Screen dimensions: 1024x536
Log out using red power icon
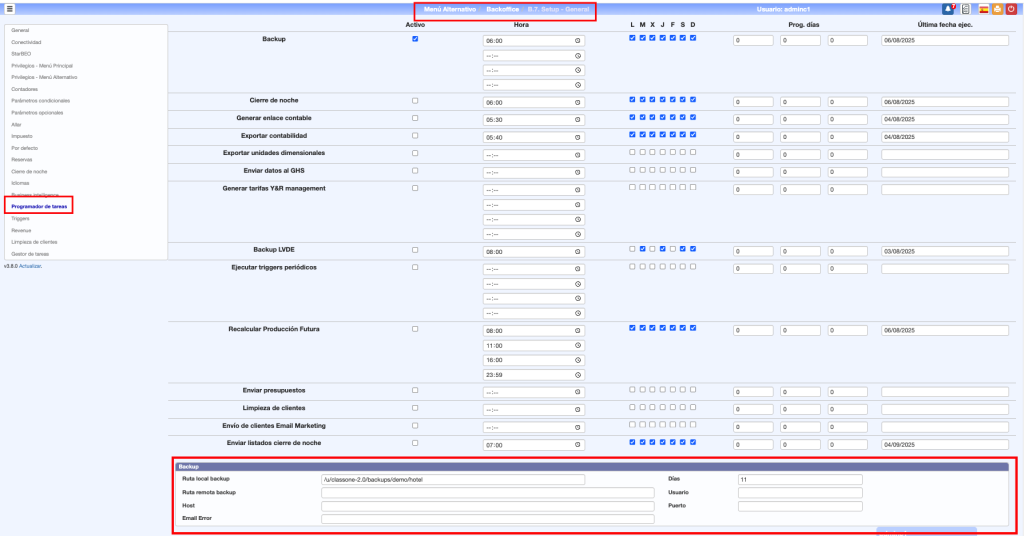(x=1011, y=9)
